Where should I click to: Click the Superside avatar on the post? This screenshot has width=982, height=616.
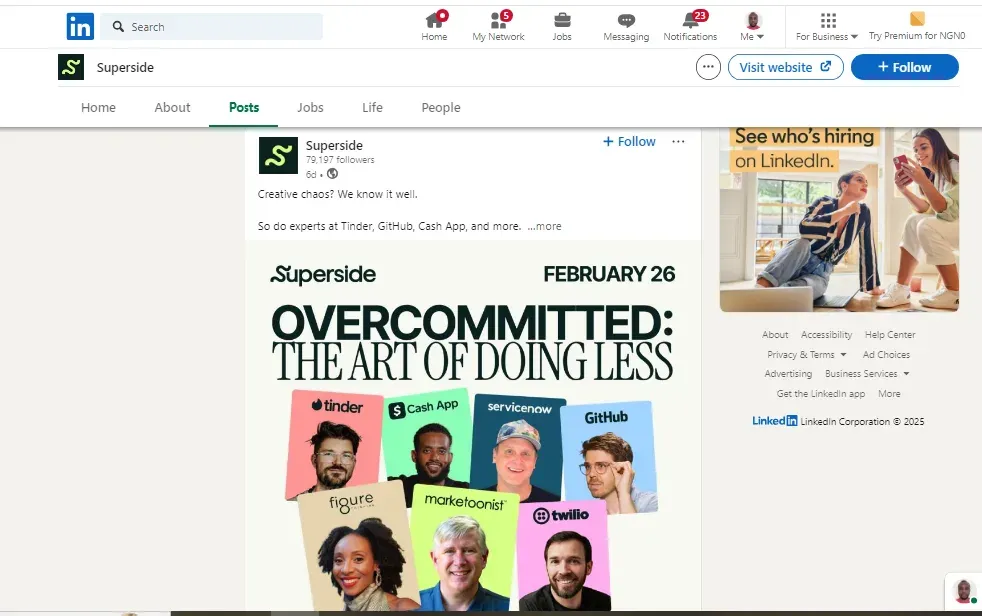point(278,155)
